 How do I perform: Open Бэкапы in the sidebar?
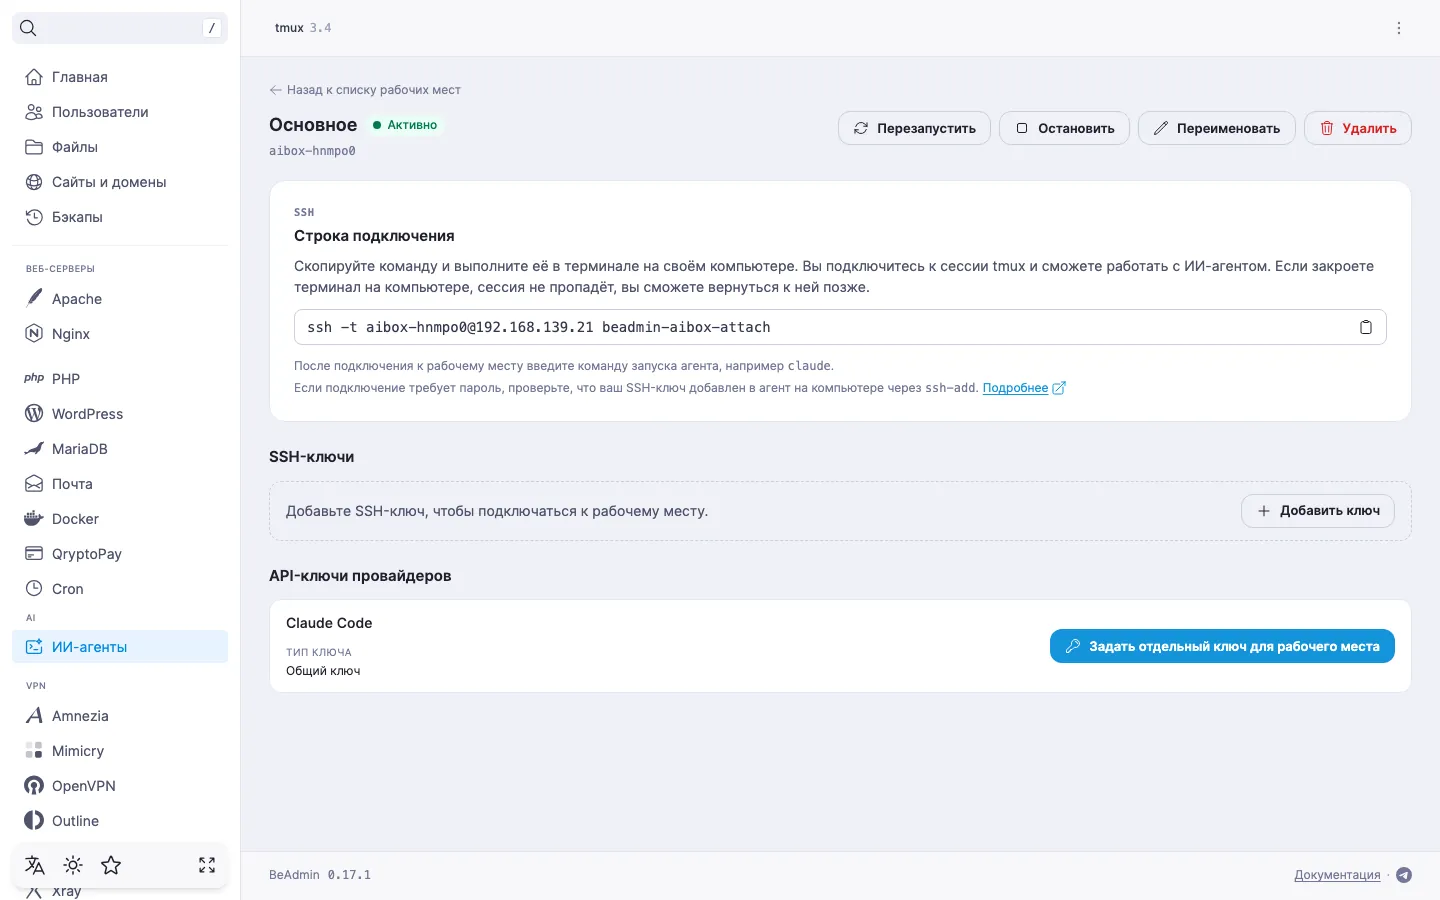(120, 217)
